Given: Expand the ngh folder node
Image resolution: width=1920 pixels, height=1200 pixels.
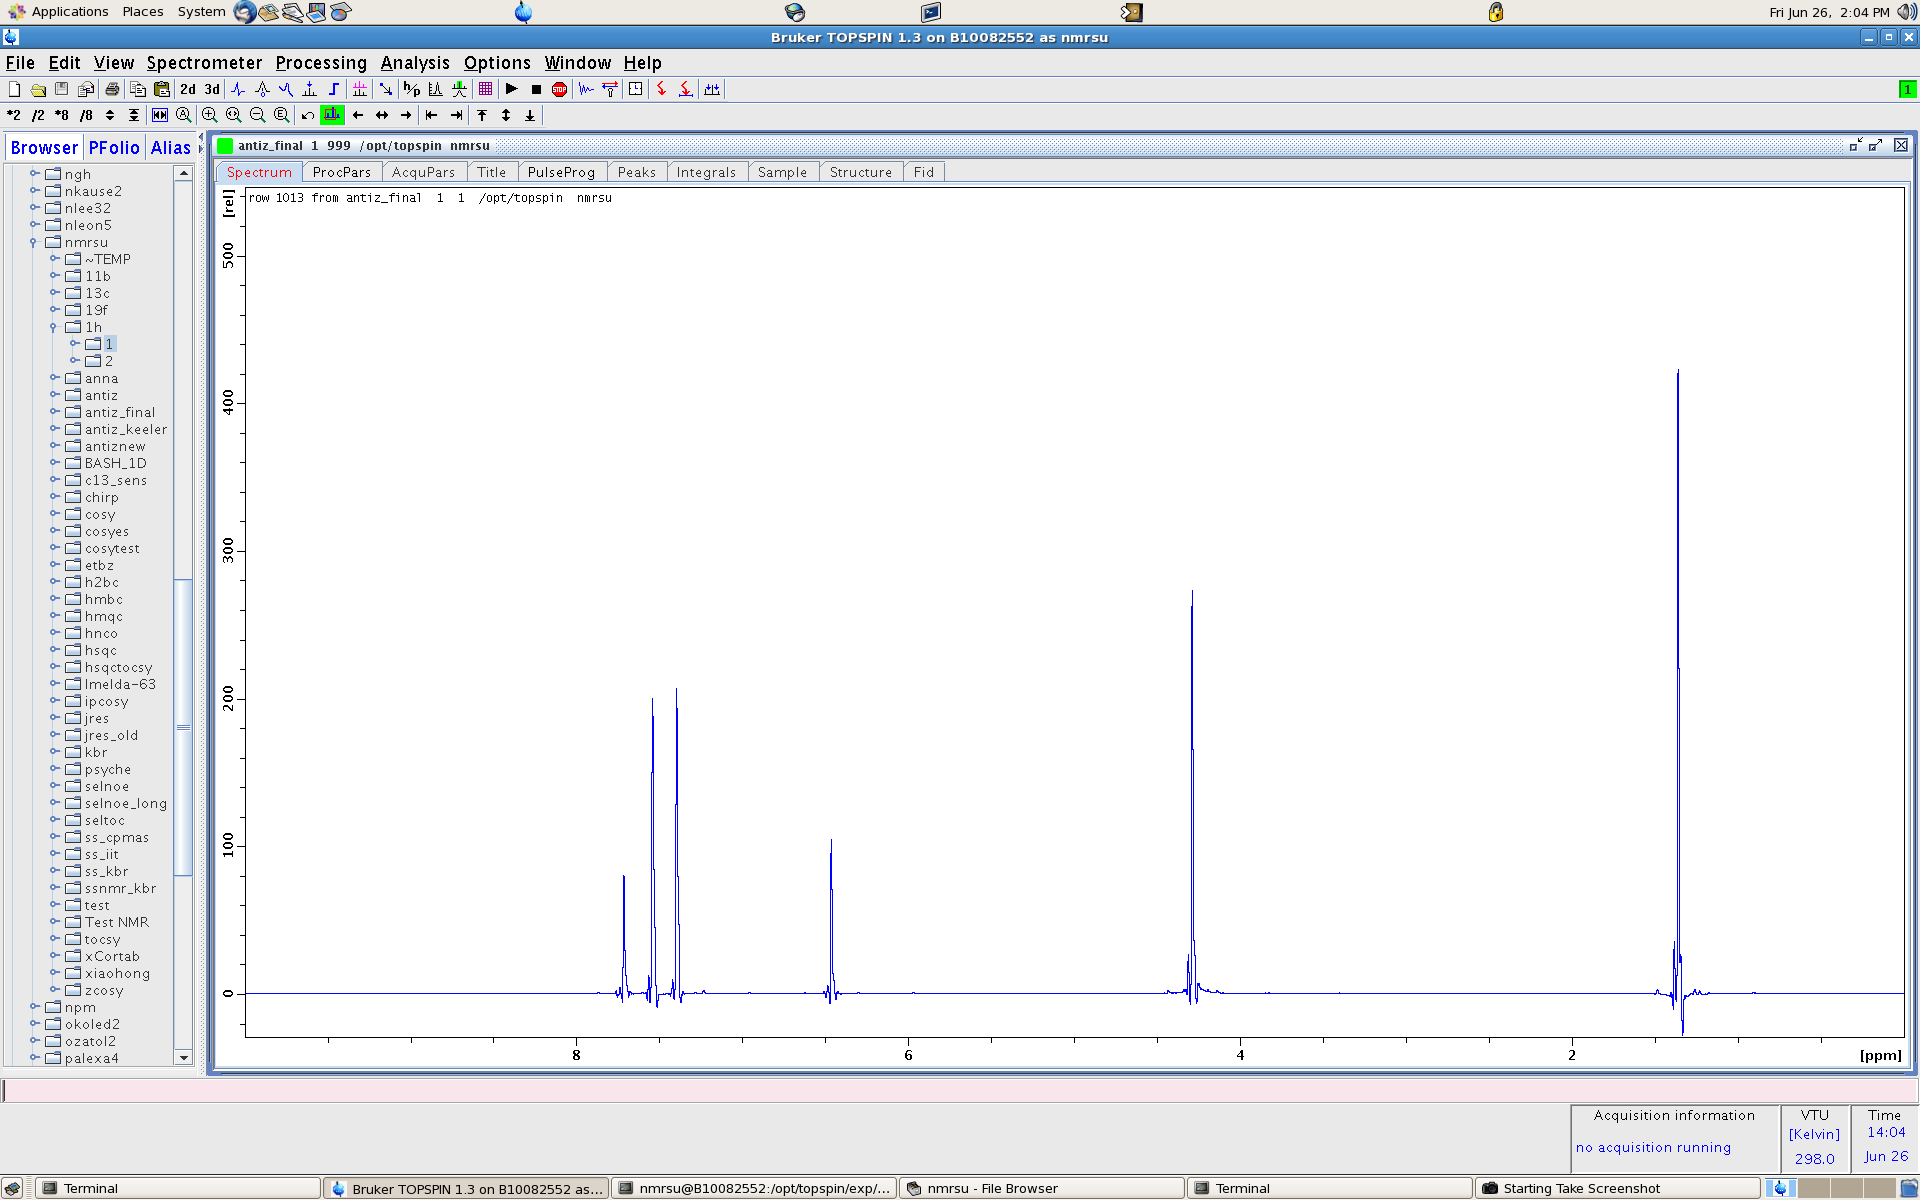Looking at the screenshot, I should [x=34, y=174].
